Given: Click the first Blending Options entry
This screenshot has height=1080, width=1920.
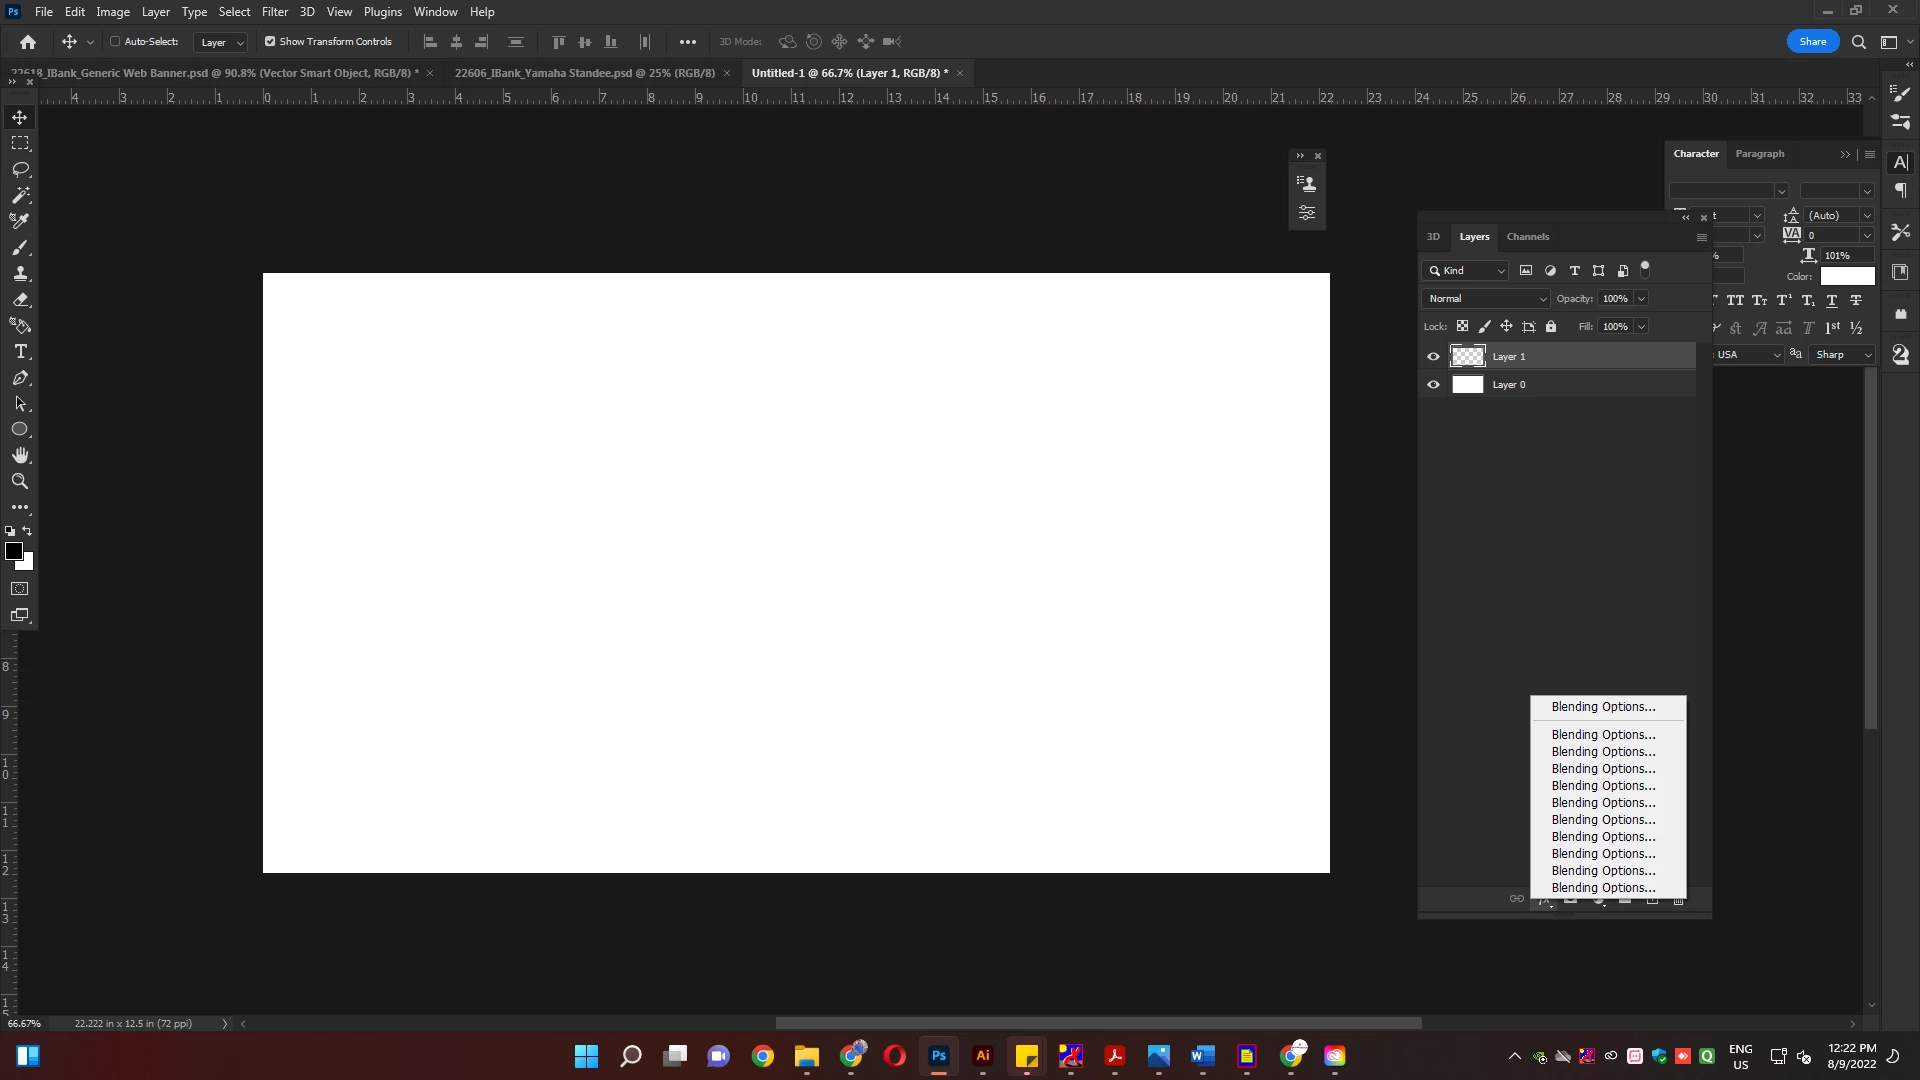Looking at the screenshot, I should point(1603,707).
